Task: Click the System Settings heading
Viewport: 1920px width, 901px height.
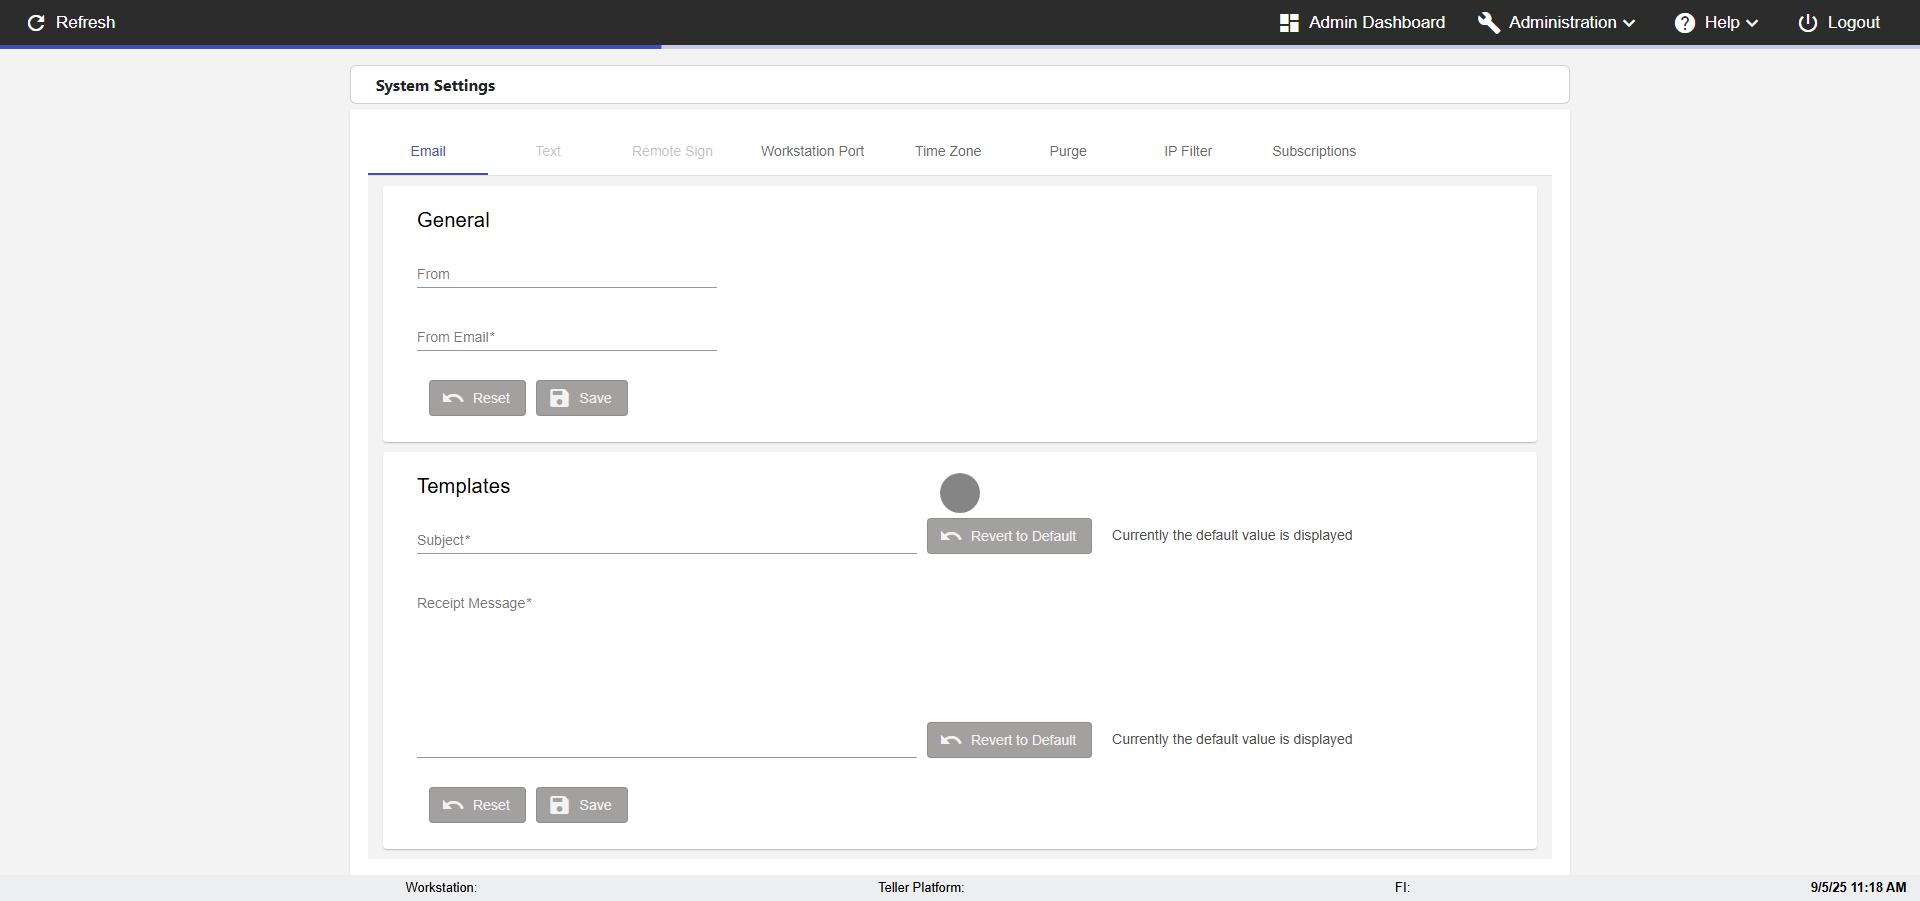Action: [435, 86]
